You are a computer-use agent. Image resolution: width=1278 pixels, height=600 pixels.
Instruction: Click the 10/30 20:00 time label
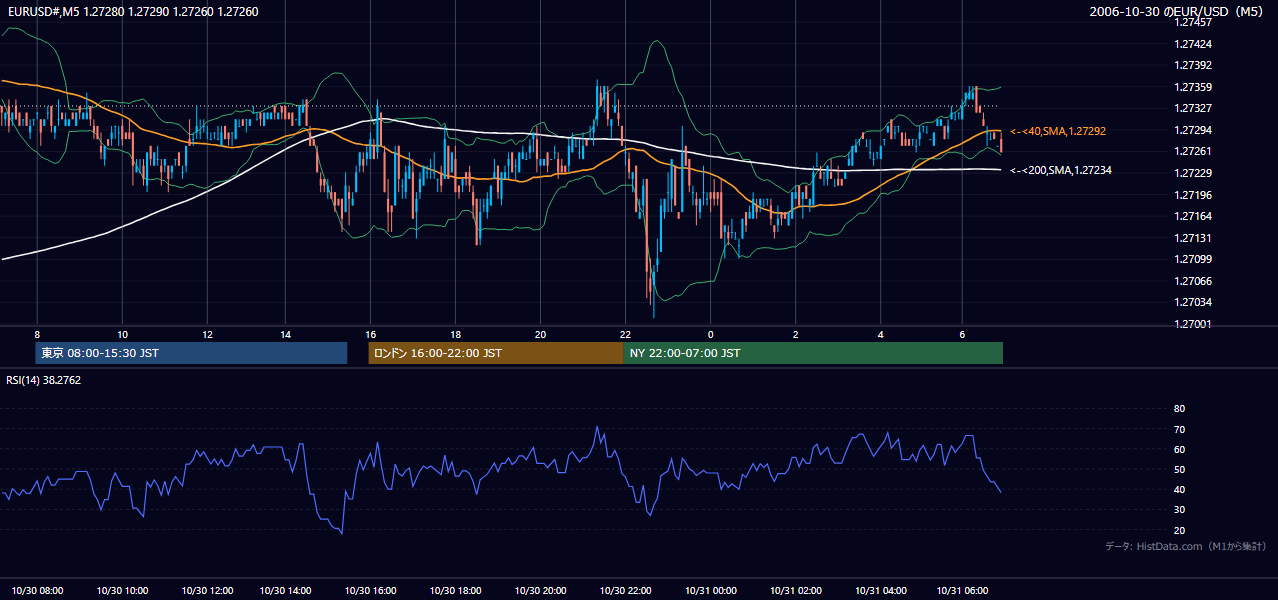click(x=540, y=590)
